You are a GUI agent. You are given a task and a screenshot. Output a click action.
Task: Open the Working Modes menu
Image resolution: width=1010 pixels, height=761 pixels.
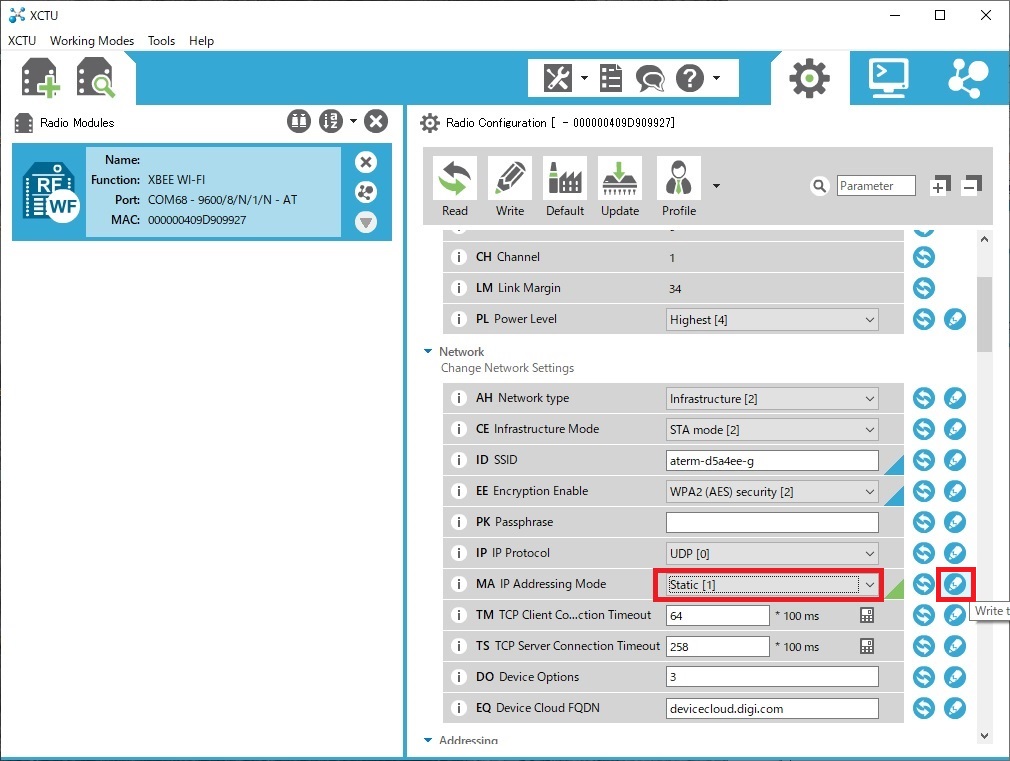coord(92,41)
